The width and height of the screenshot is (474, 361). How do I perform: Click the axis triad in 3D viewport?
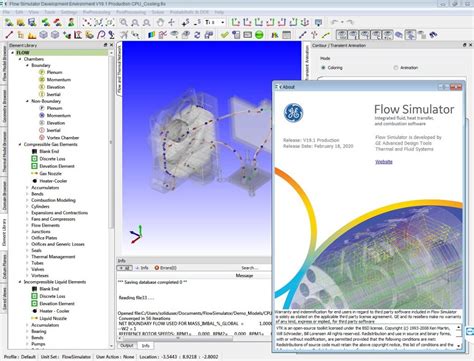136,234
